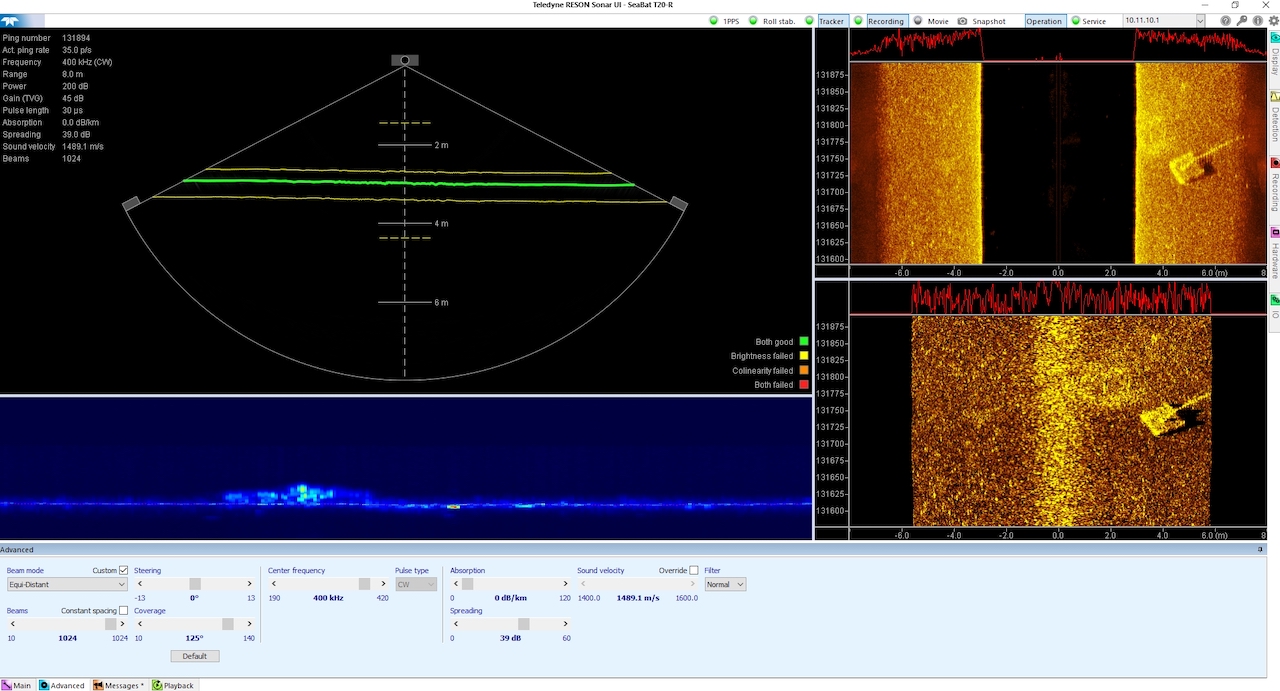The height and width of the screenshot is (691, 1280).
Task: Activate the Tracker mode button
Action: coord(831,20)
